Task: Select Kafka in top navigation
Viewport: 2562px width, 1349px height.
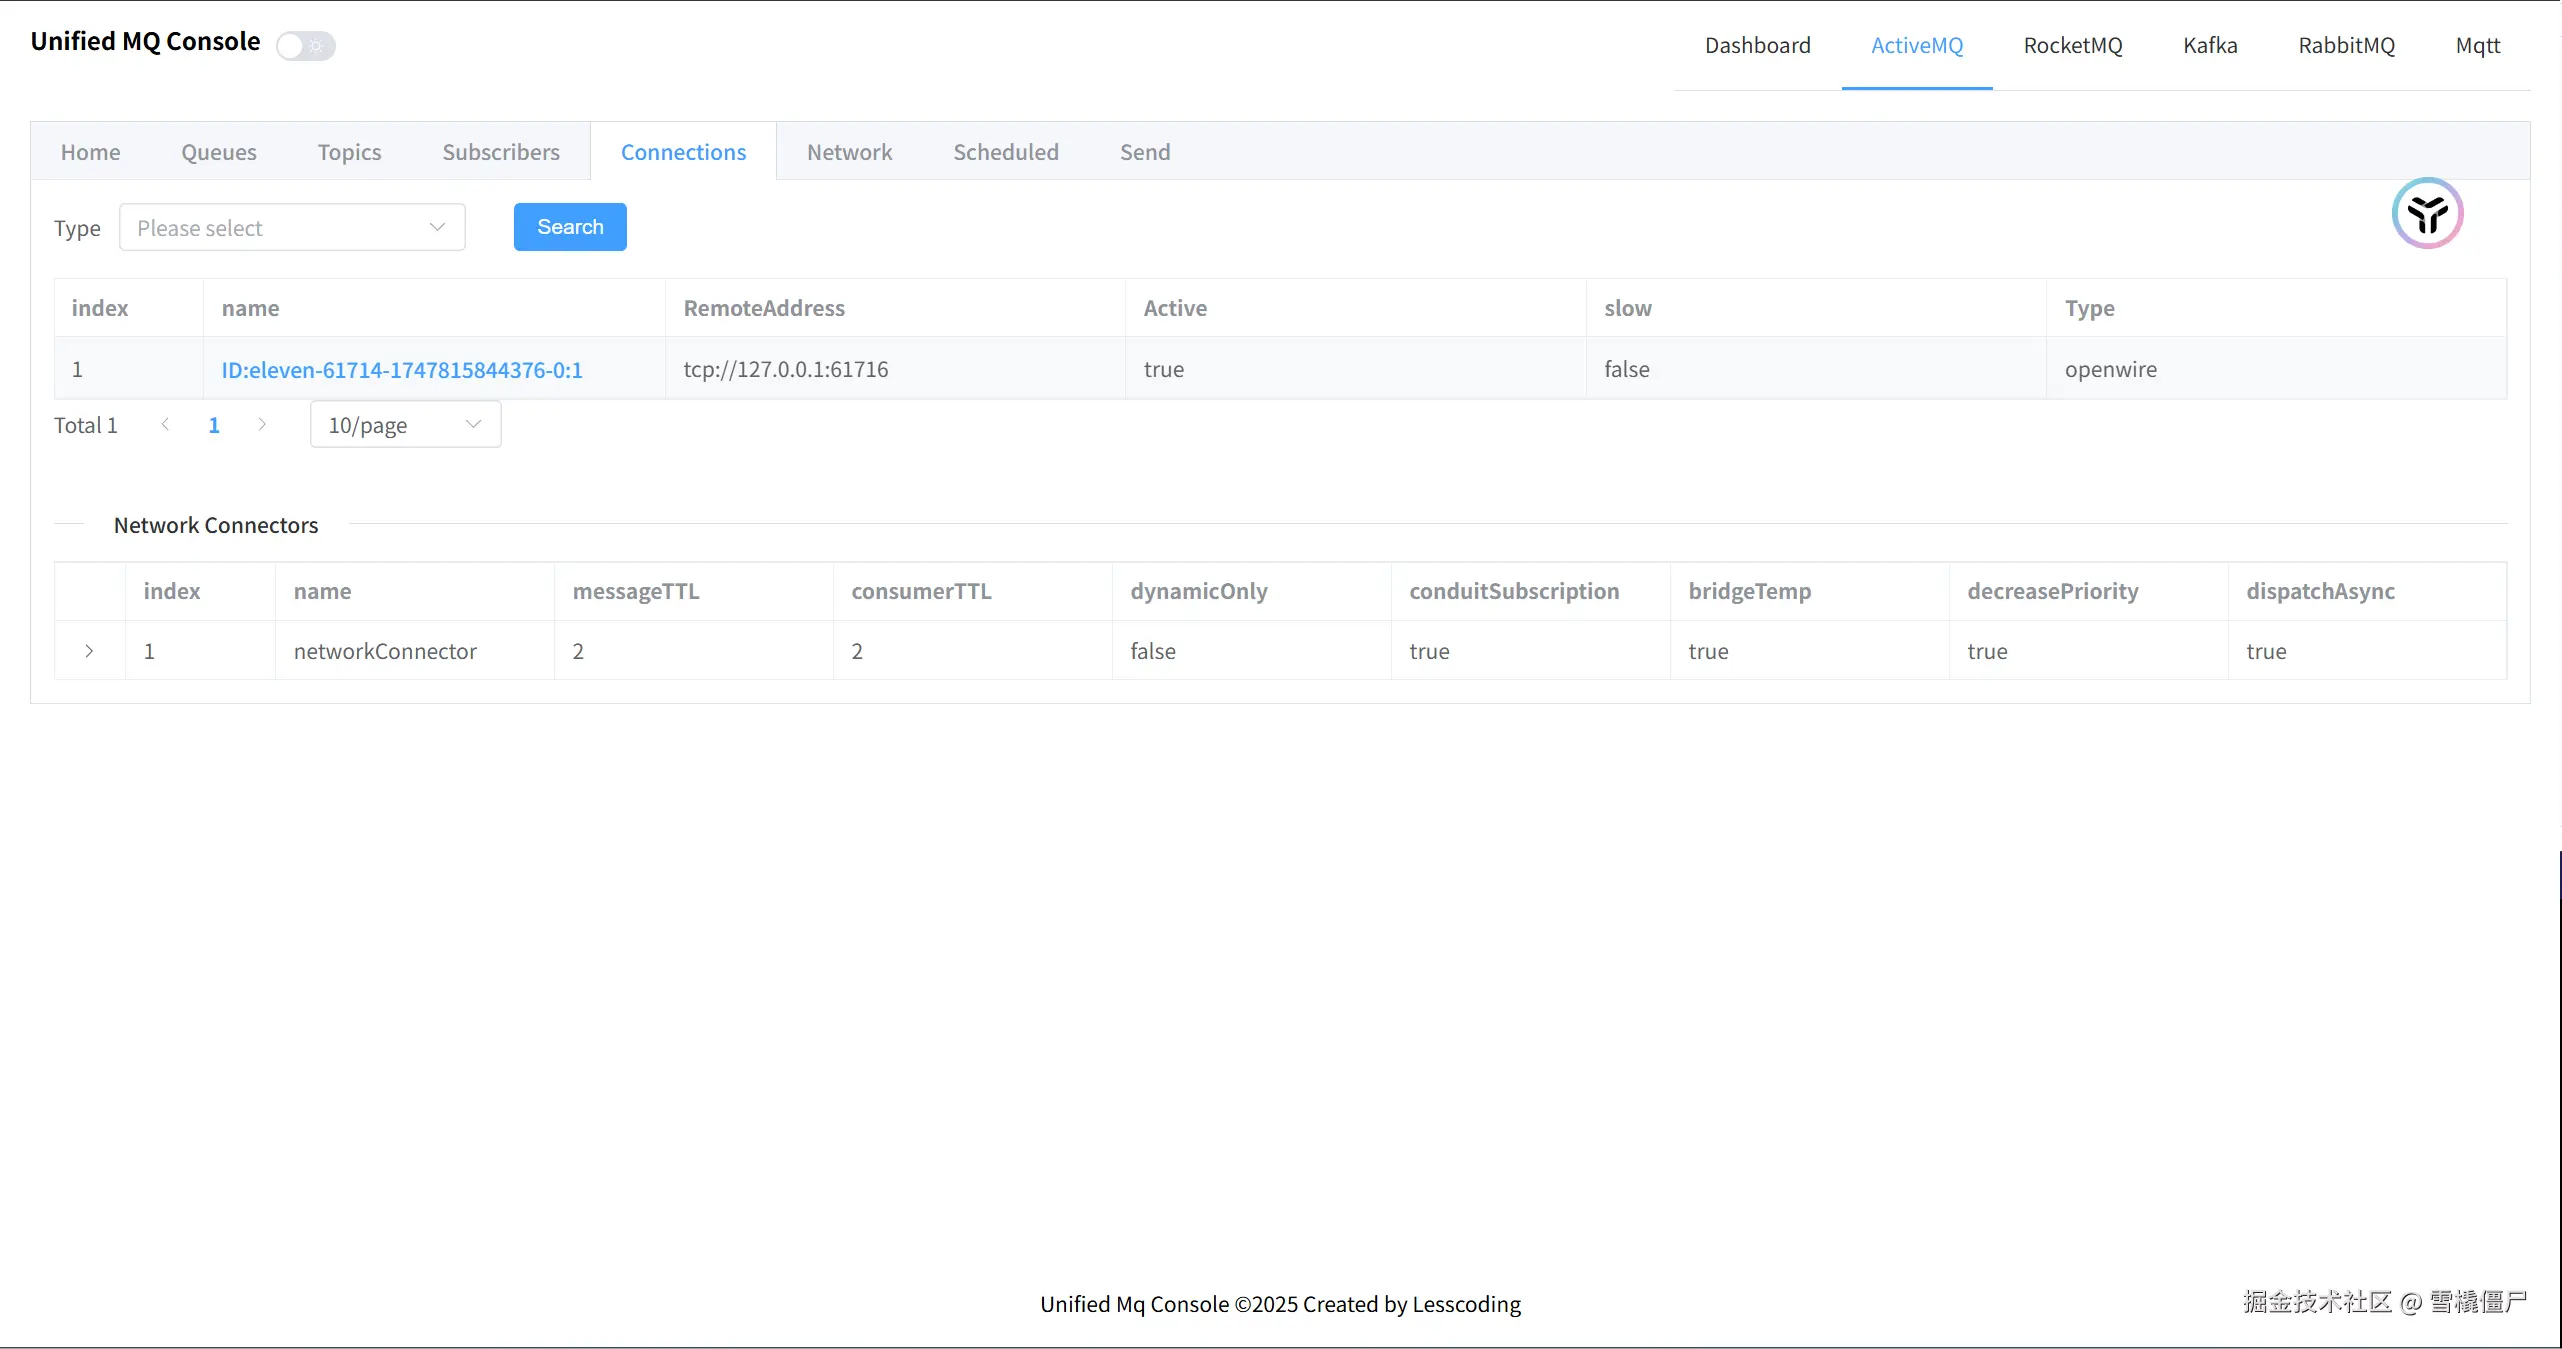Action: click(2210, 46)
